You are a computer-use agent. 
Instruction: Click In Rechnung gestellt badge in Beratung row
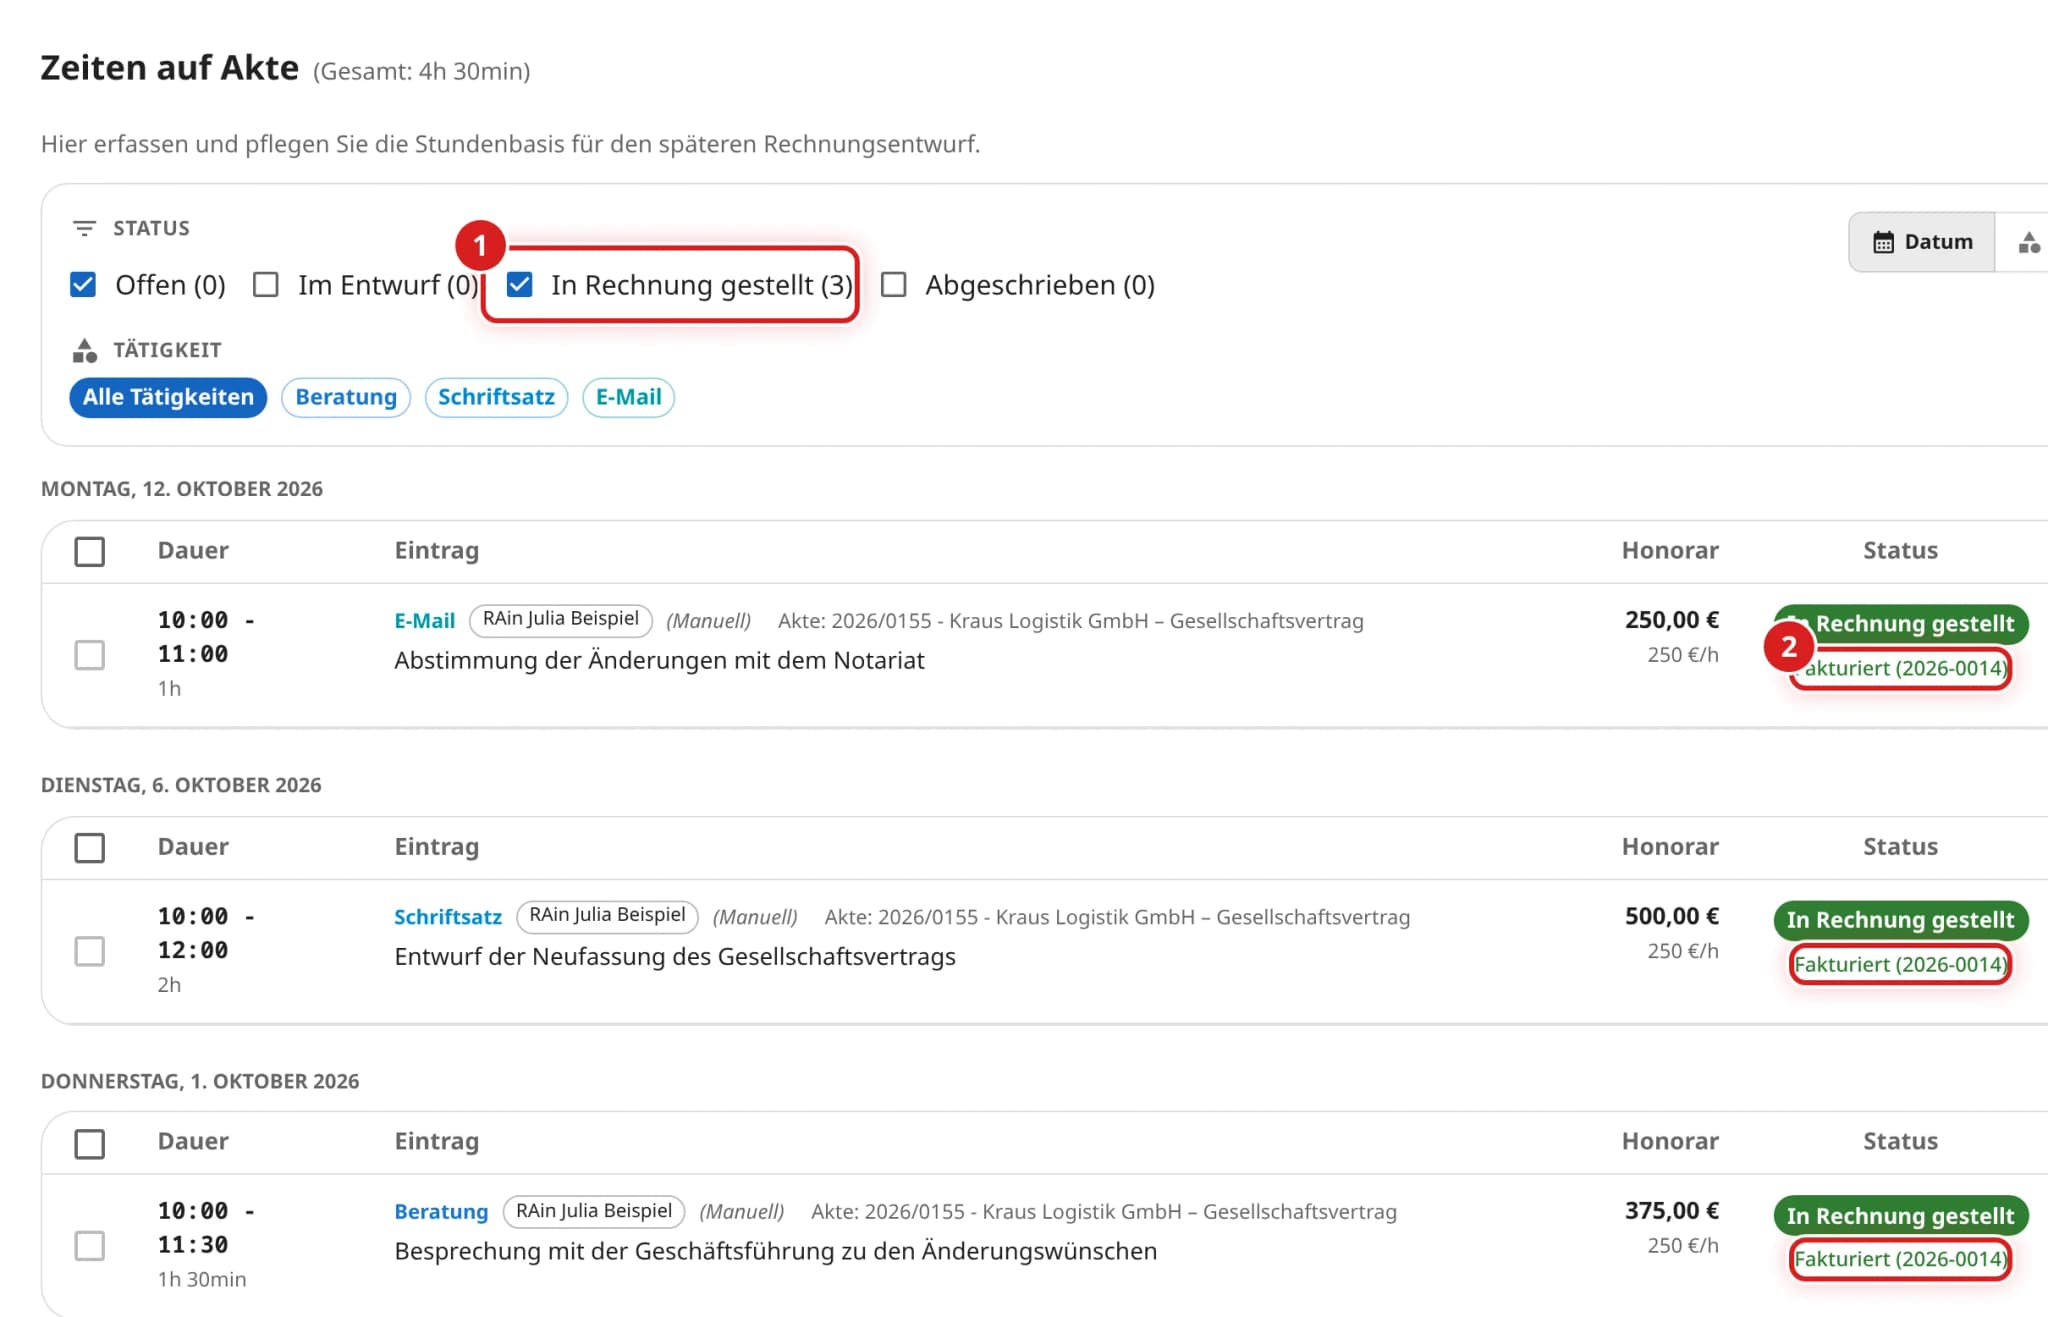click(1900, 1216)
